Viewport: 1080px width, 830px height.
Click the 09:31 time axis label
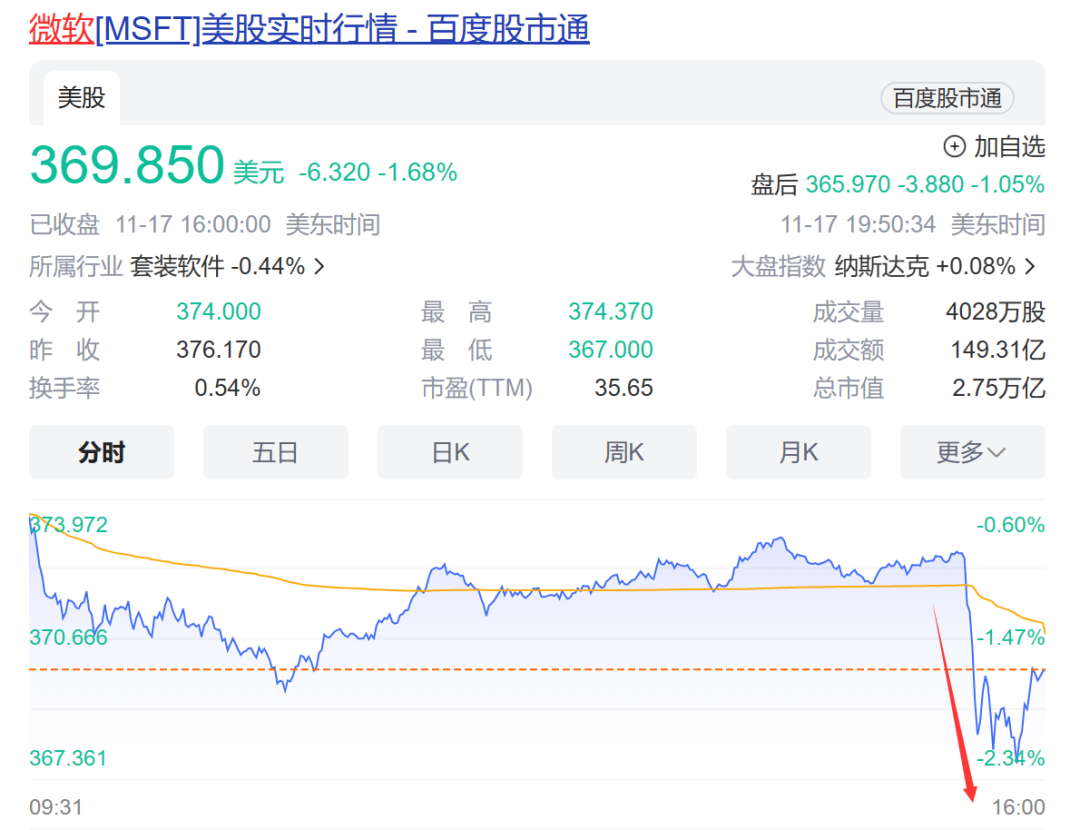(x=56, y=807)
